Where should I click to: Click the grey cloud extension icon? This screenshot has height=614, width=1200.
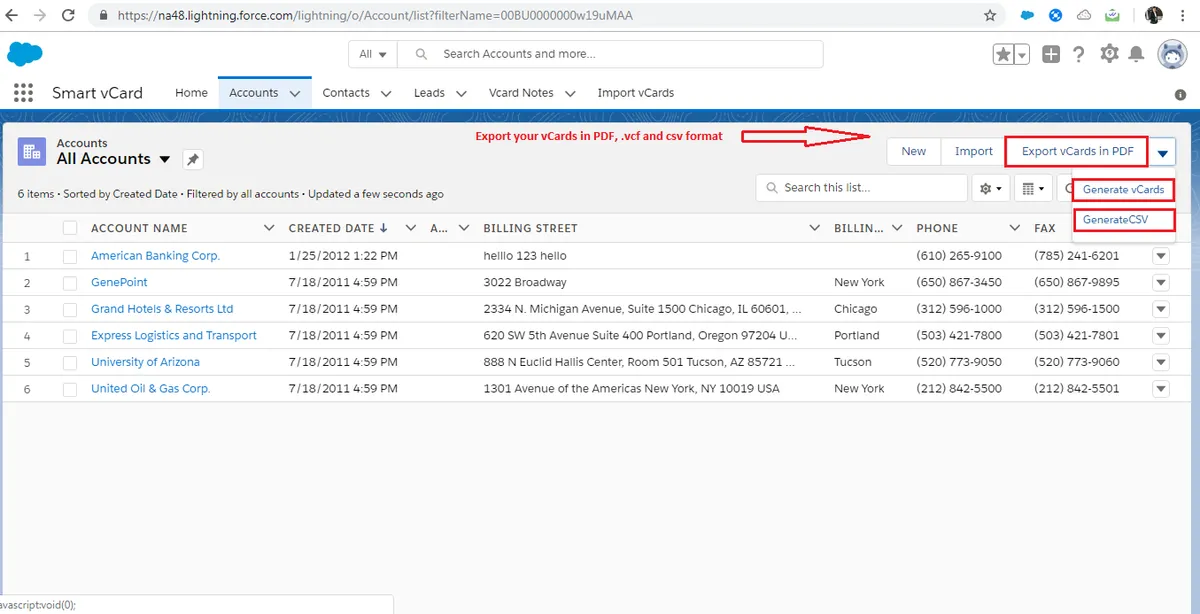(x=1084, y=16)
